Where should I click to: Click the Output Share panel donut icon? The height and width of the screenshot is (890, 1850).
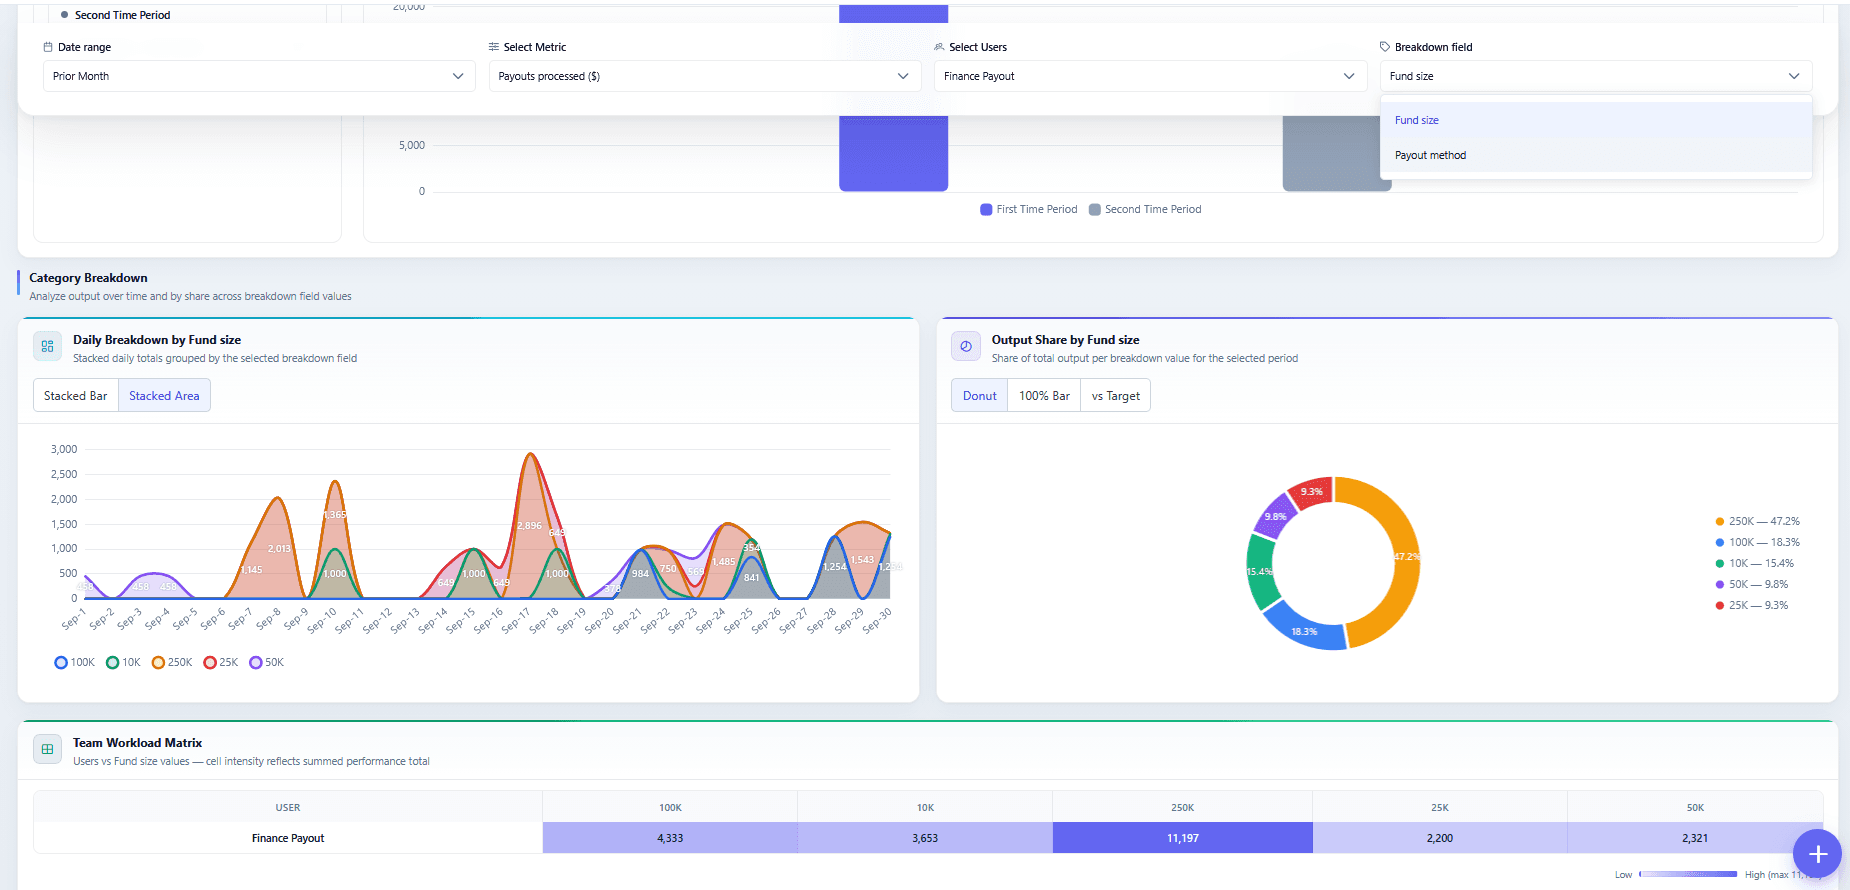(x=966, y=346)
